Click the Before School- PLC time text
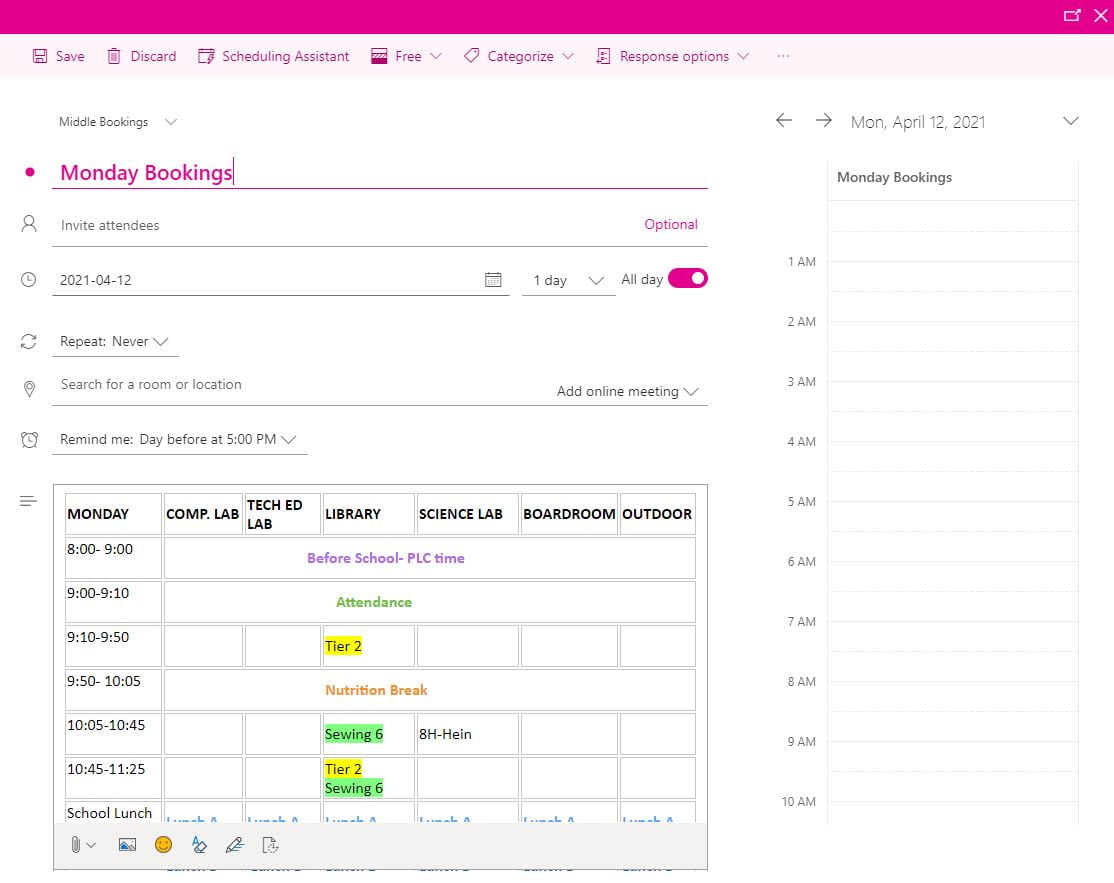This screenshot has height=883, width=1114. click(386, 558)
